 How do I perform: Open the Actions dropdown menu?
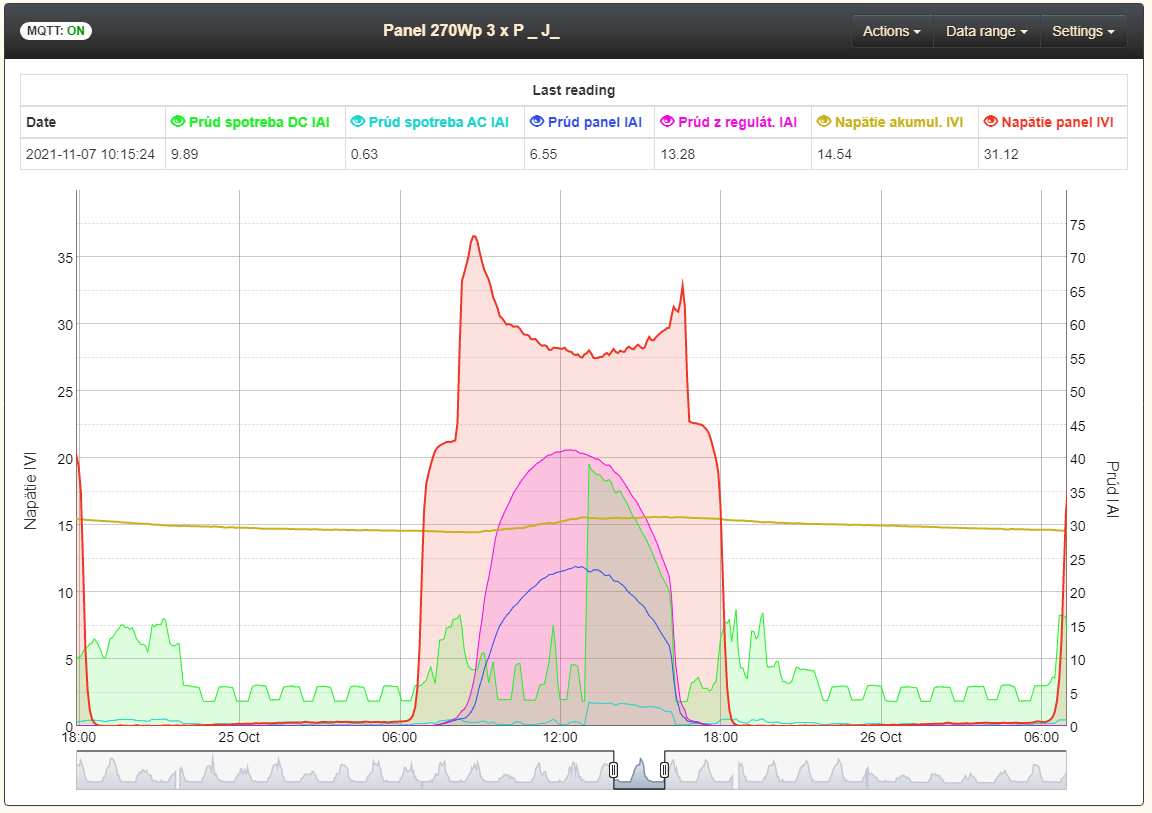coord(891,31)
